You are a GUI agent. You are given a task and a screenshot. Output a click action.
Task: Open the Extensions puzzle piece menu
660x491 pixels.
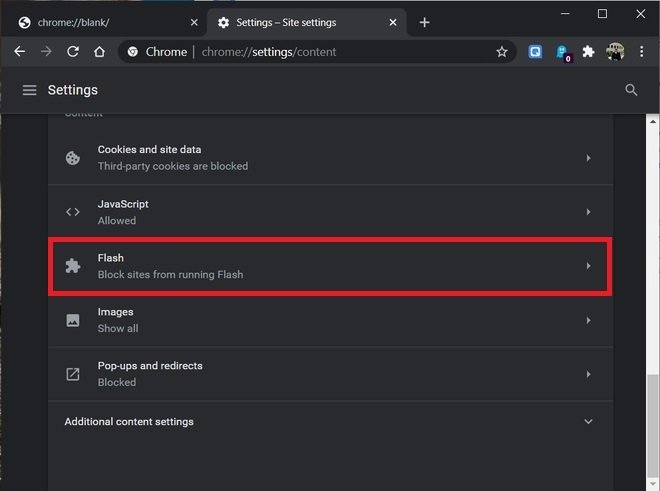588,52
